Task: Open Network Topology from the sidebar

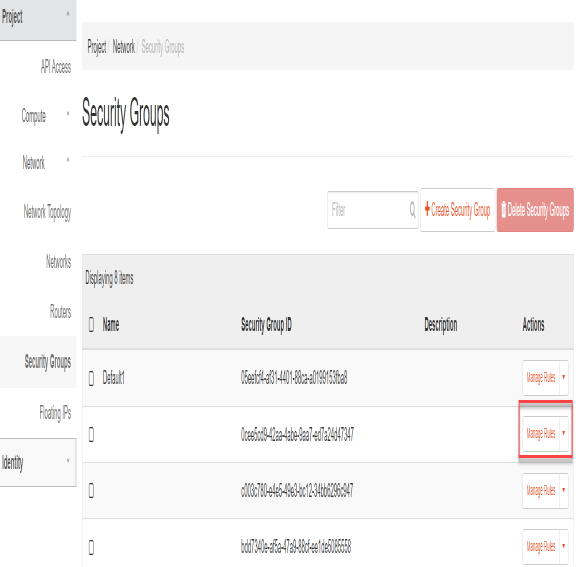Action: tap(47, 212)
